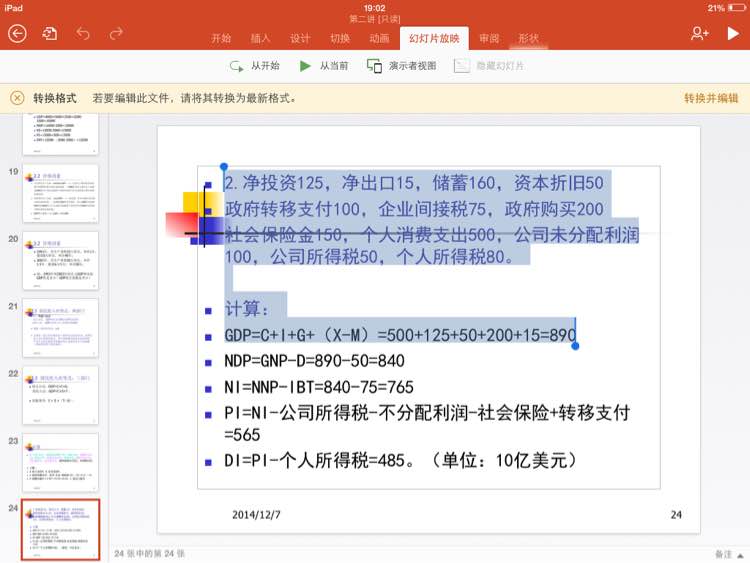Viewport: 750px width, 563px height.
Task: Tap the battery indicator in status bar
Action: pyautogui.click(x=736, y=8)
